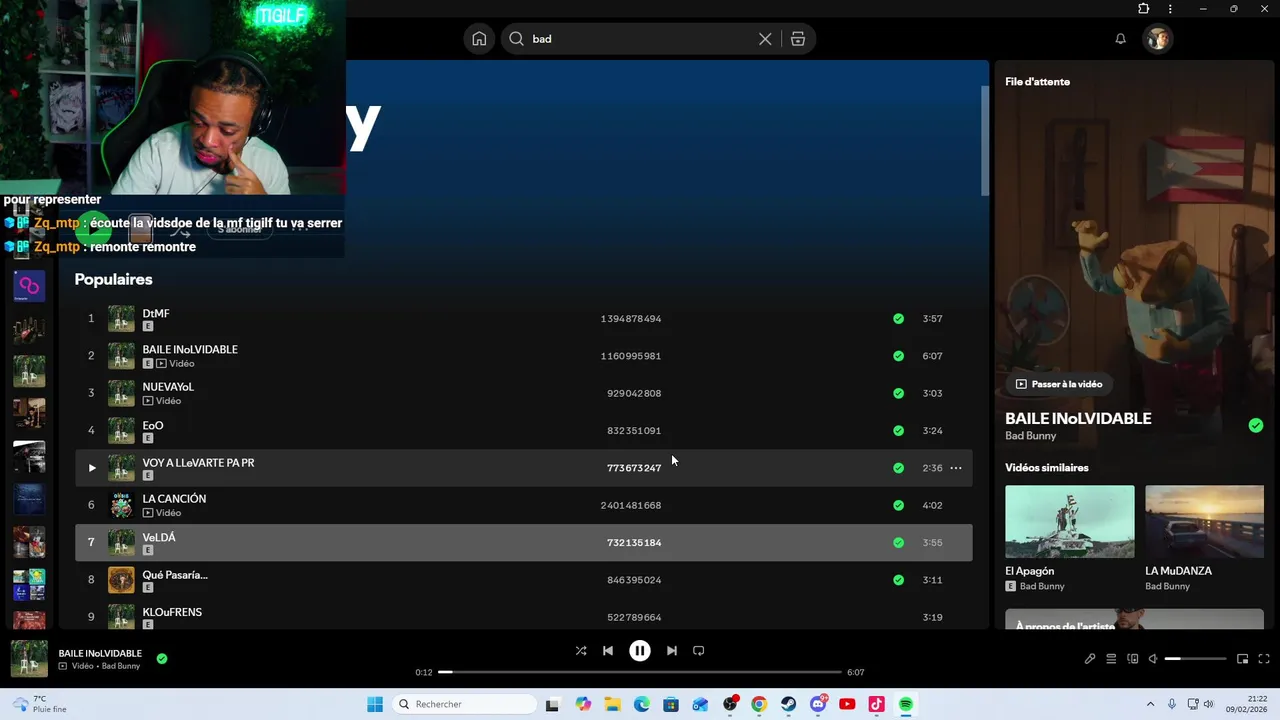The image size is (1280, 720).
Task: Select the DtMF track title
Action: [156, 313]
